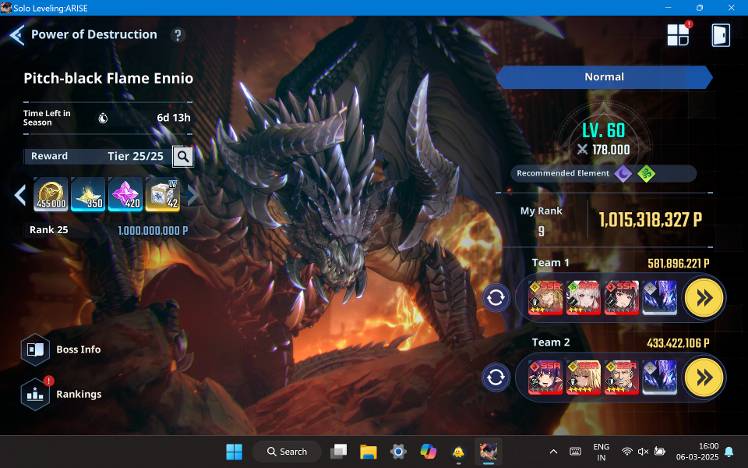Click the purple recommended element icon
The width and height of the screenshot is (748, 468).
click(x=622, y=173)
